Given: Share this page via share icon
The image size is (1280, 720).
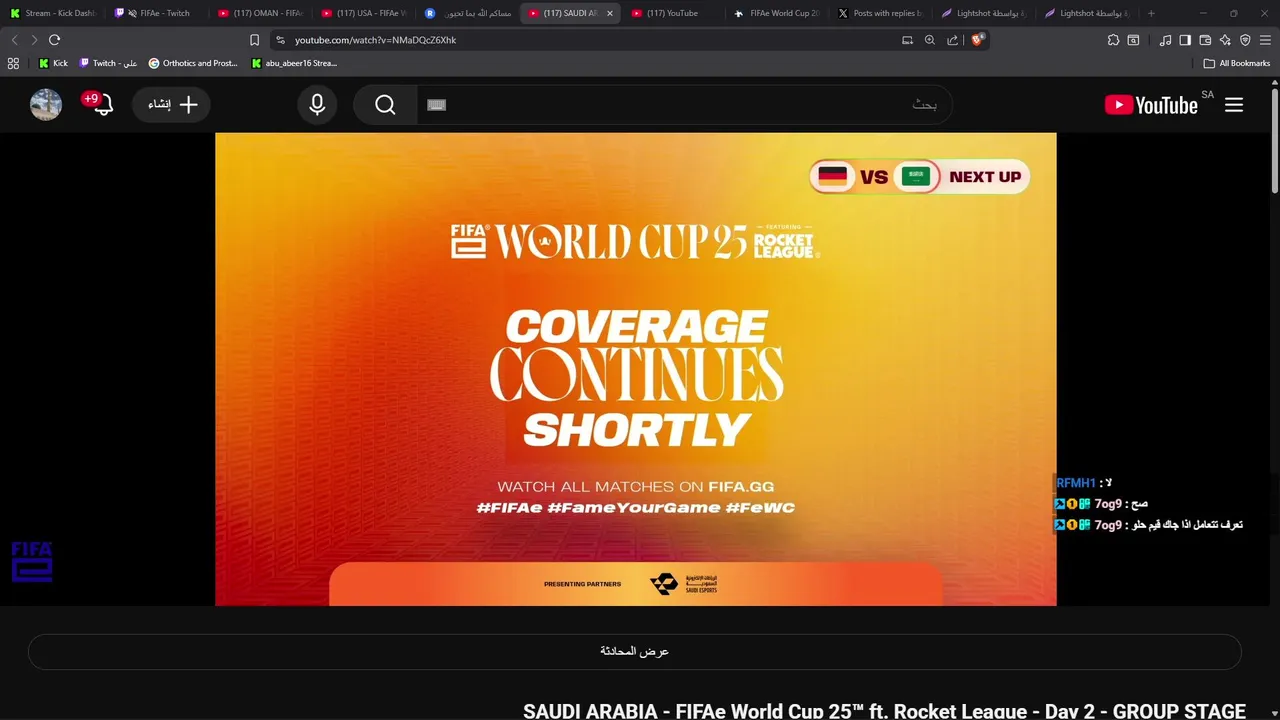Looking at the screenshot, I should (952, 40).
